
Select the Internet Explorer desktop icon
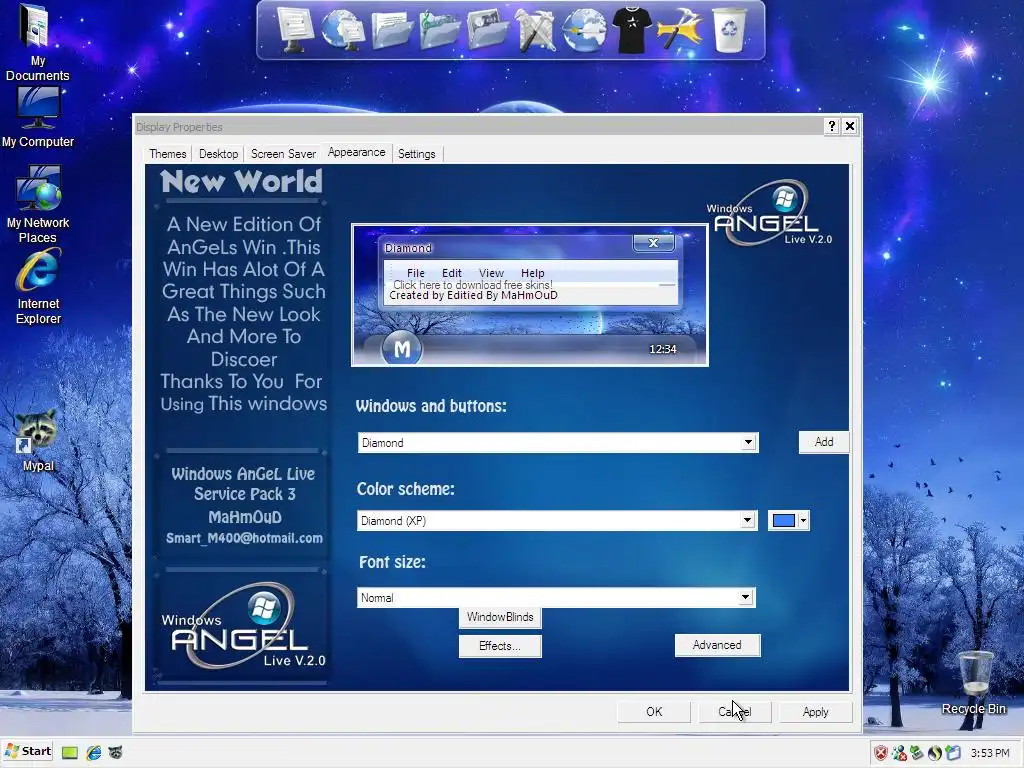coord(38,286)
